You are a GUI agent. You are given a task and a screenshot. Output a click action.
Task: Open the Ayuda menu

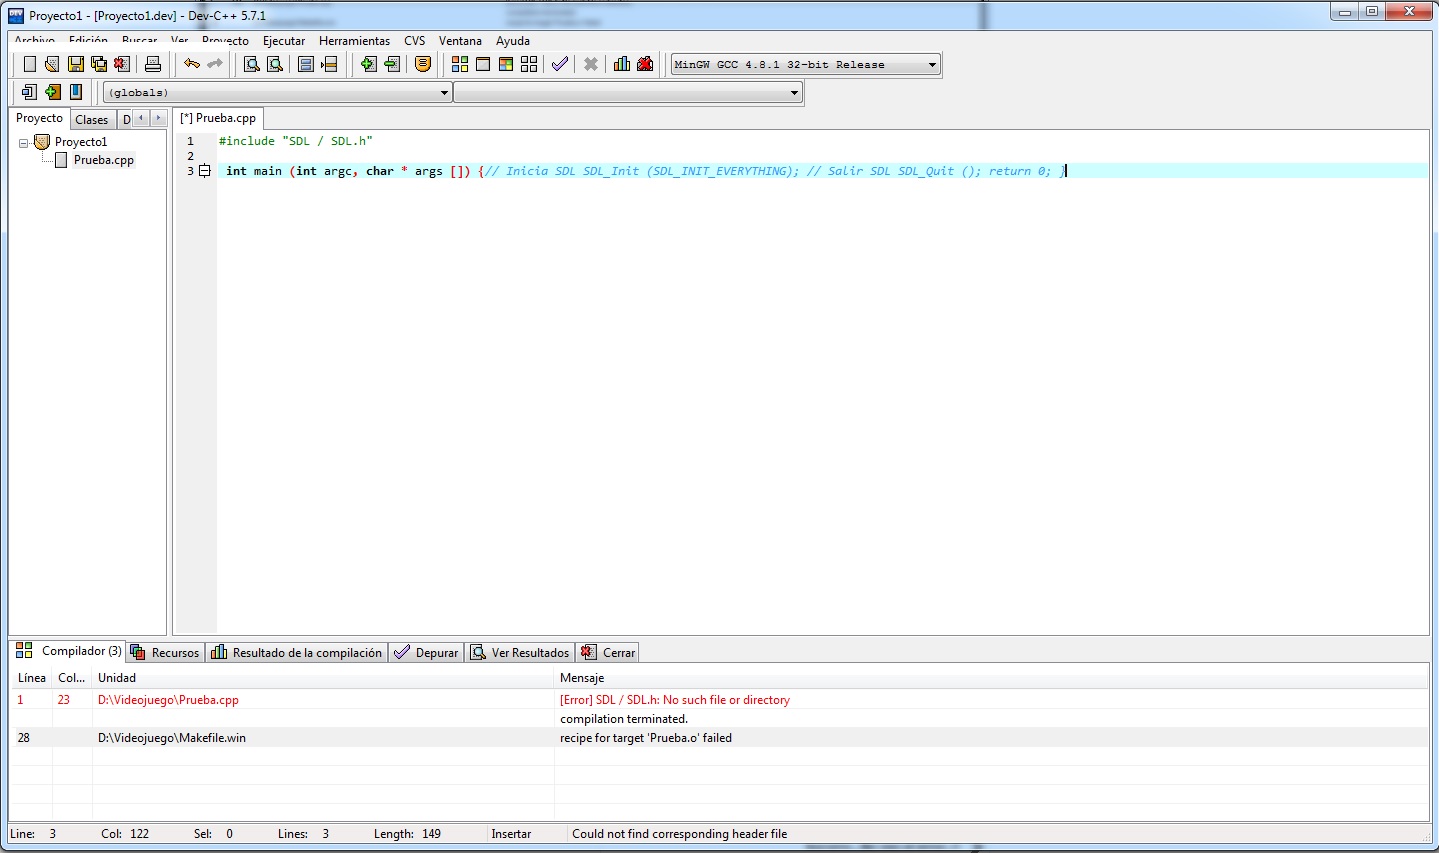click(x=513, y=41)
